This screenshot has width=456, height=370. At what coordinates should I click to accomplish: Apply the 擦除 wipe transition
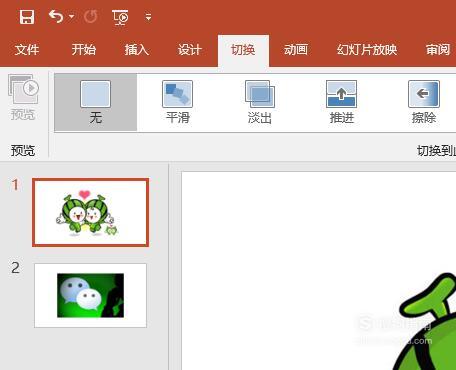tap(424, 102)
